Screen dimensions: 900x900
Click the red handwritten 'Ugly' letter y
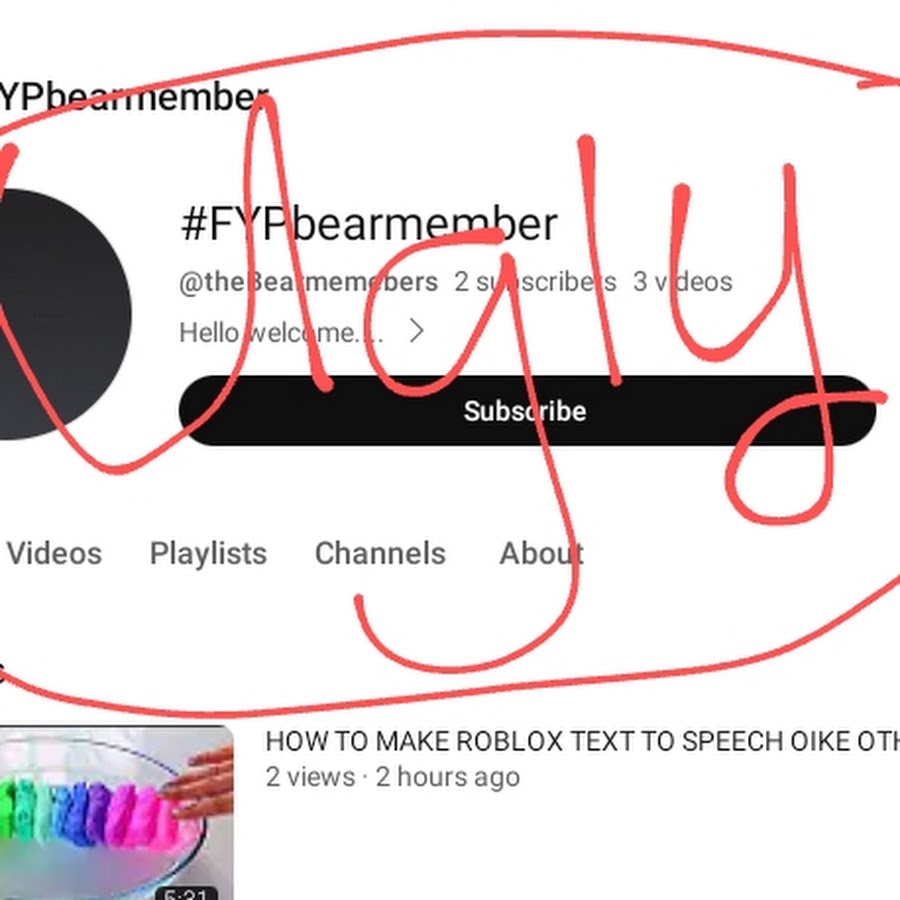(x=779, y=344)
